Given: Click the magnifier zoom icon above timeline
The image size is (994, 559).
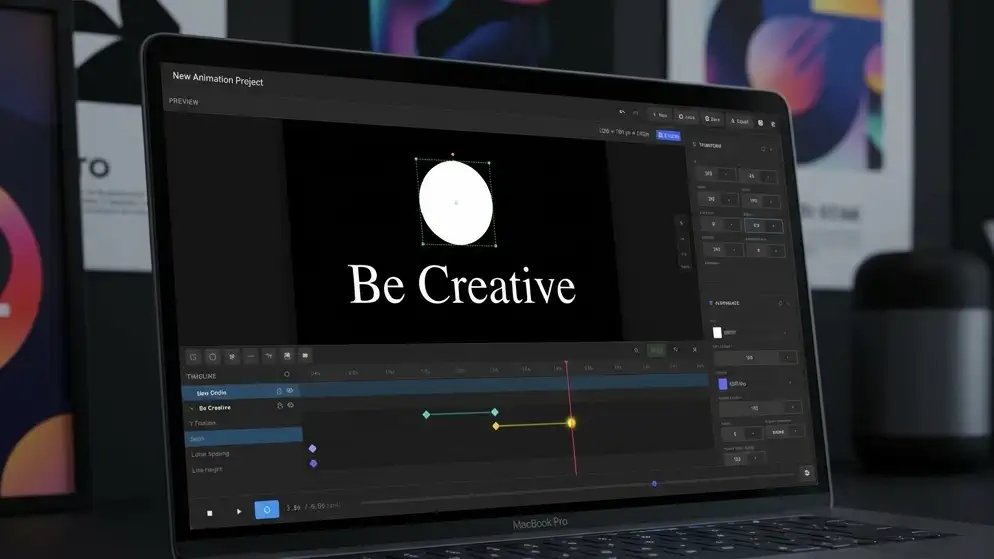Looking at the screenshot, I should coord(636,350).
